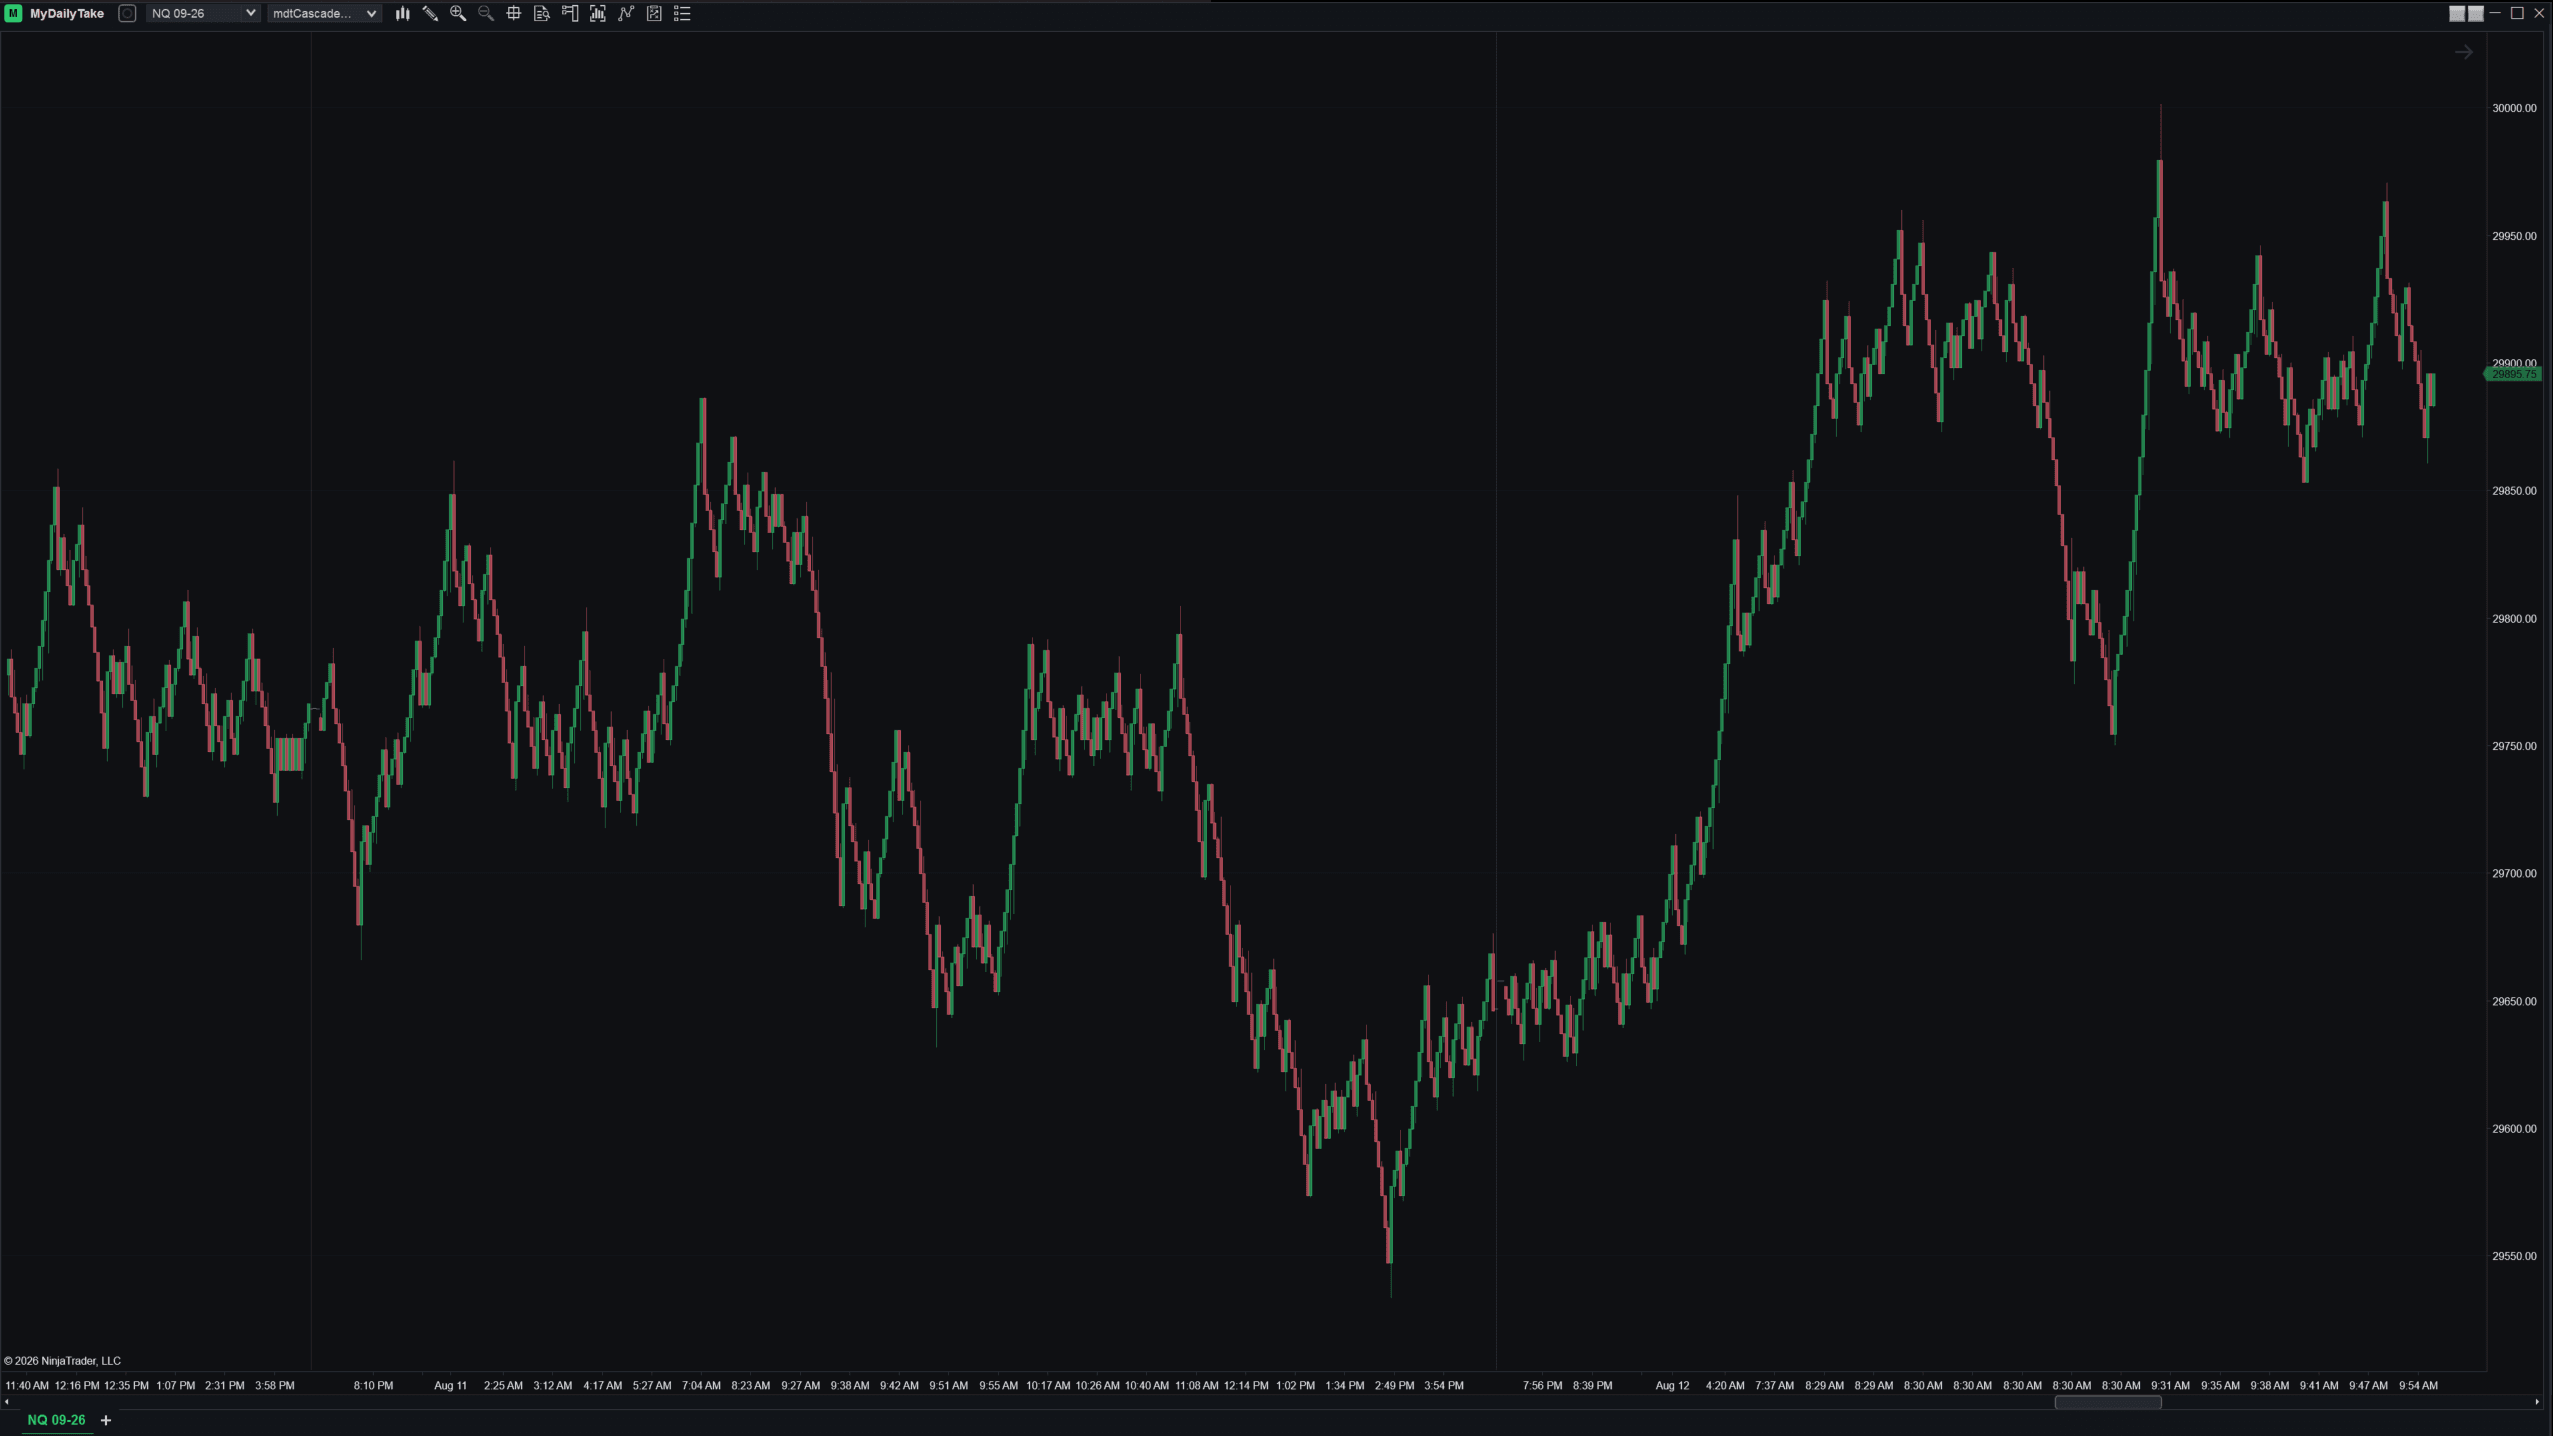Viewport: 2553px width, 1436px height.
Task: Open the Chart Trader icon
Action: [570, 13]
